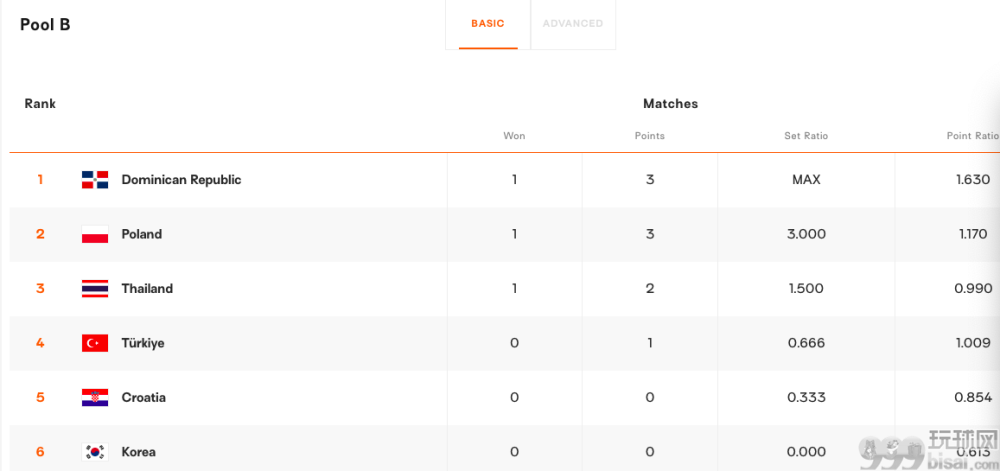The image size is (1000, 471).
Task: Open the Korea team link
Action: 138,452
